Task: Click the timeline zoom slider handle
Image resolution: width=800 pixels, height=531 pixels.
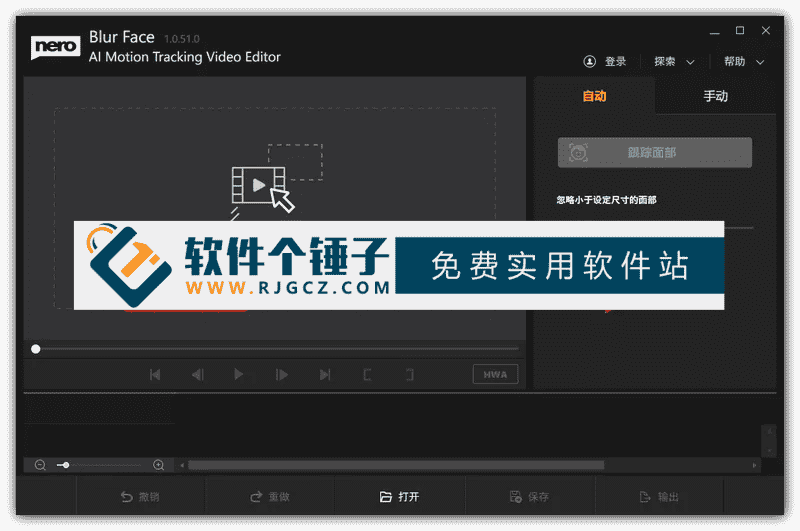Action: 66,465
